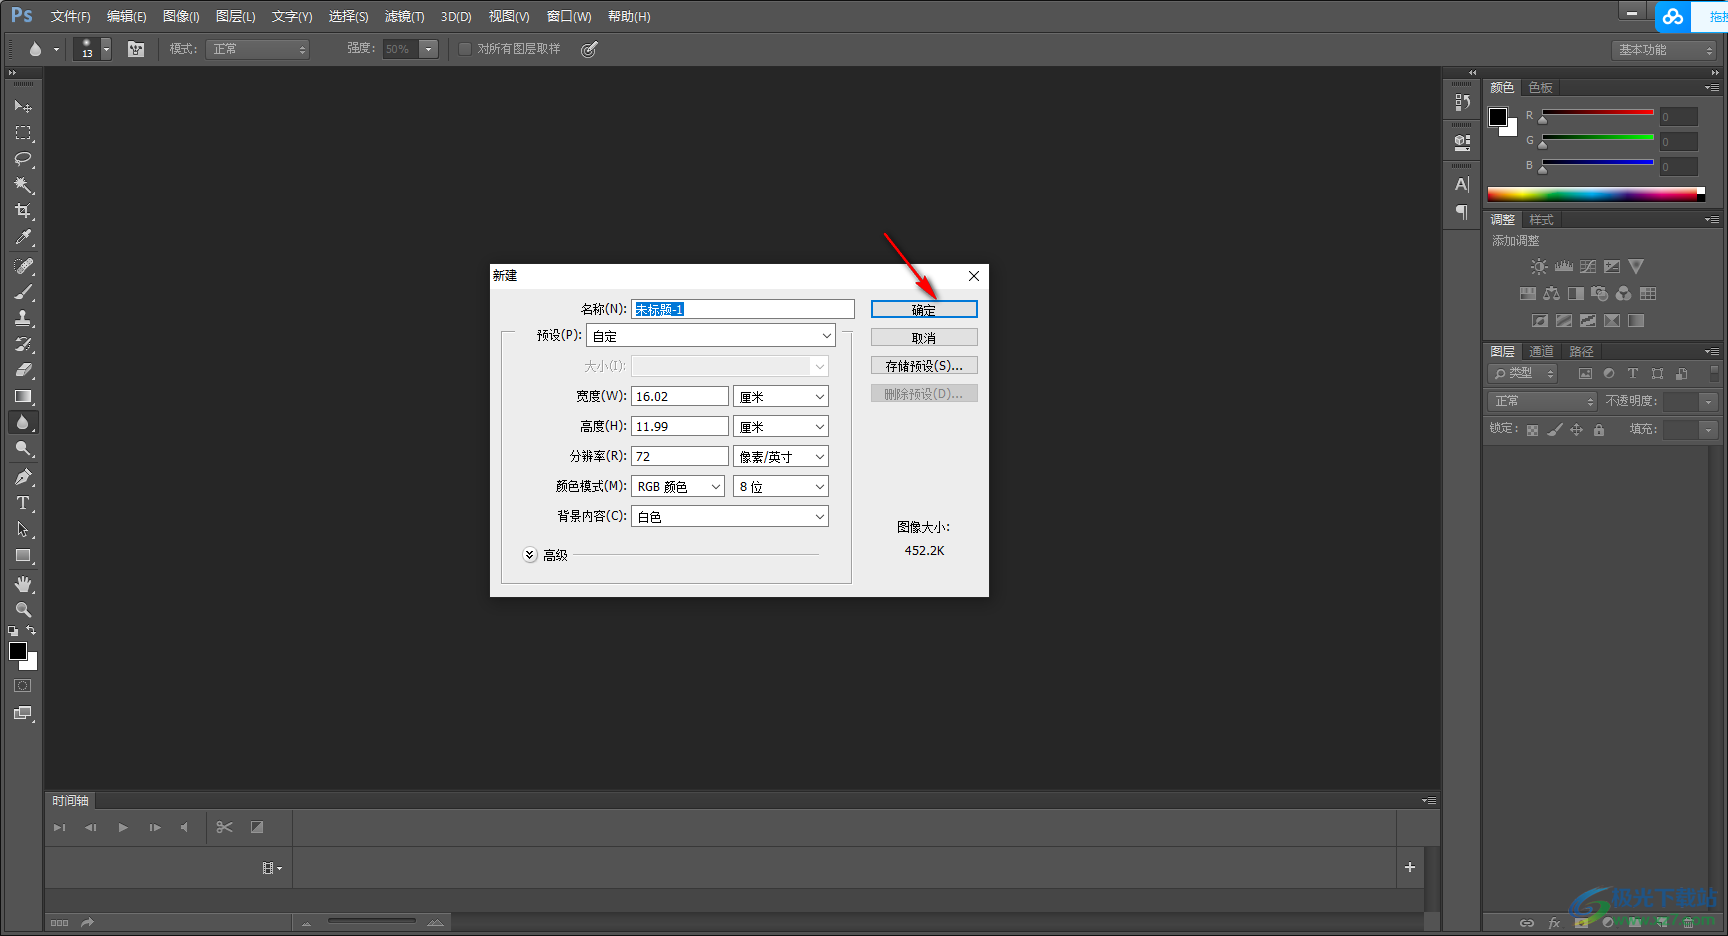Open the File menu
1728x936 pixels.
coord(70,16)
